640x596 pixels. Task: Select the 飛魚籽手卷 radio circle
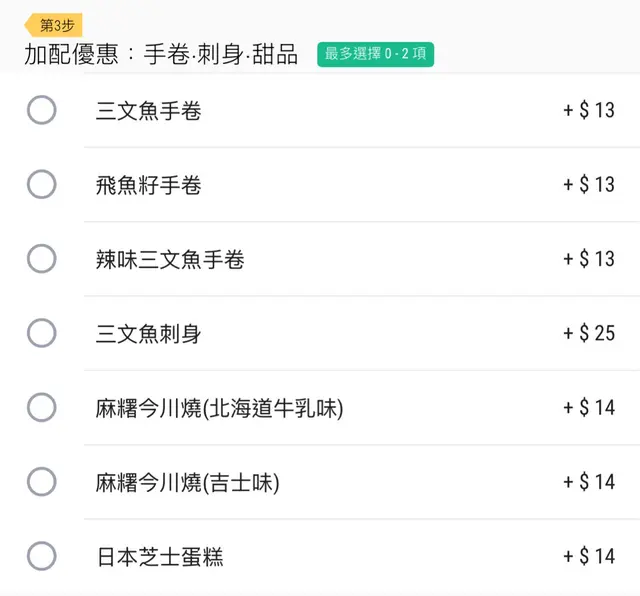point(41,184)
